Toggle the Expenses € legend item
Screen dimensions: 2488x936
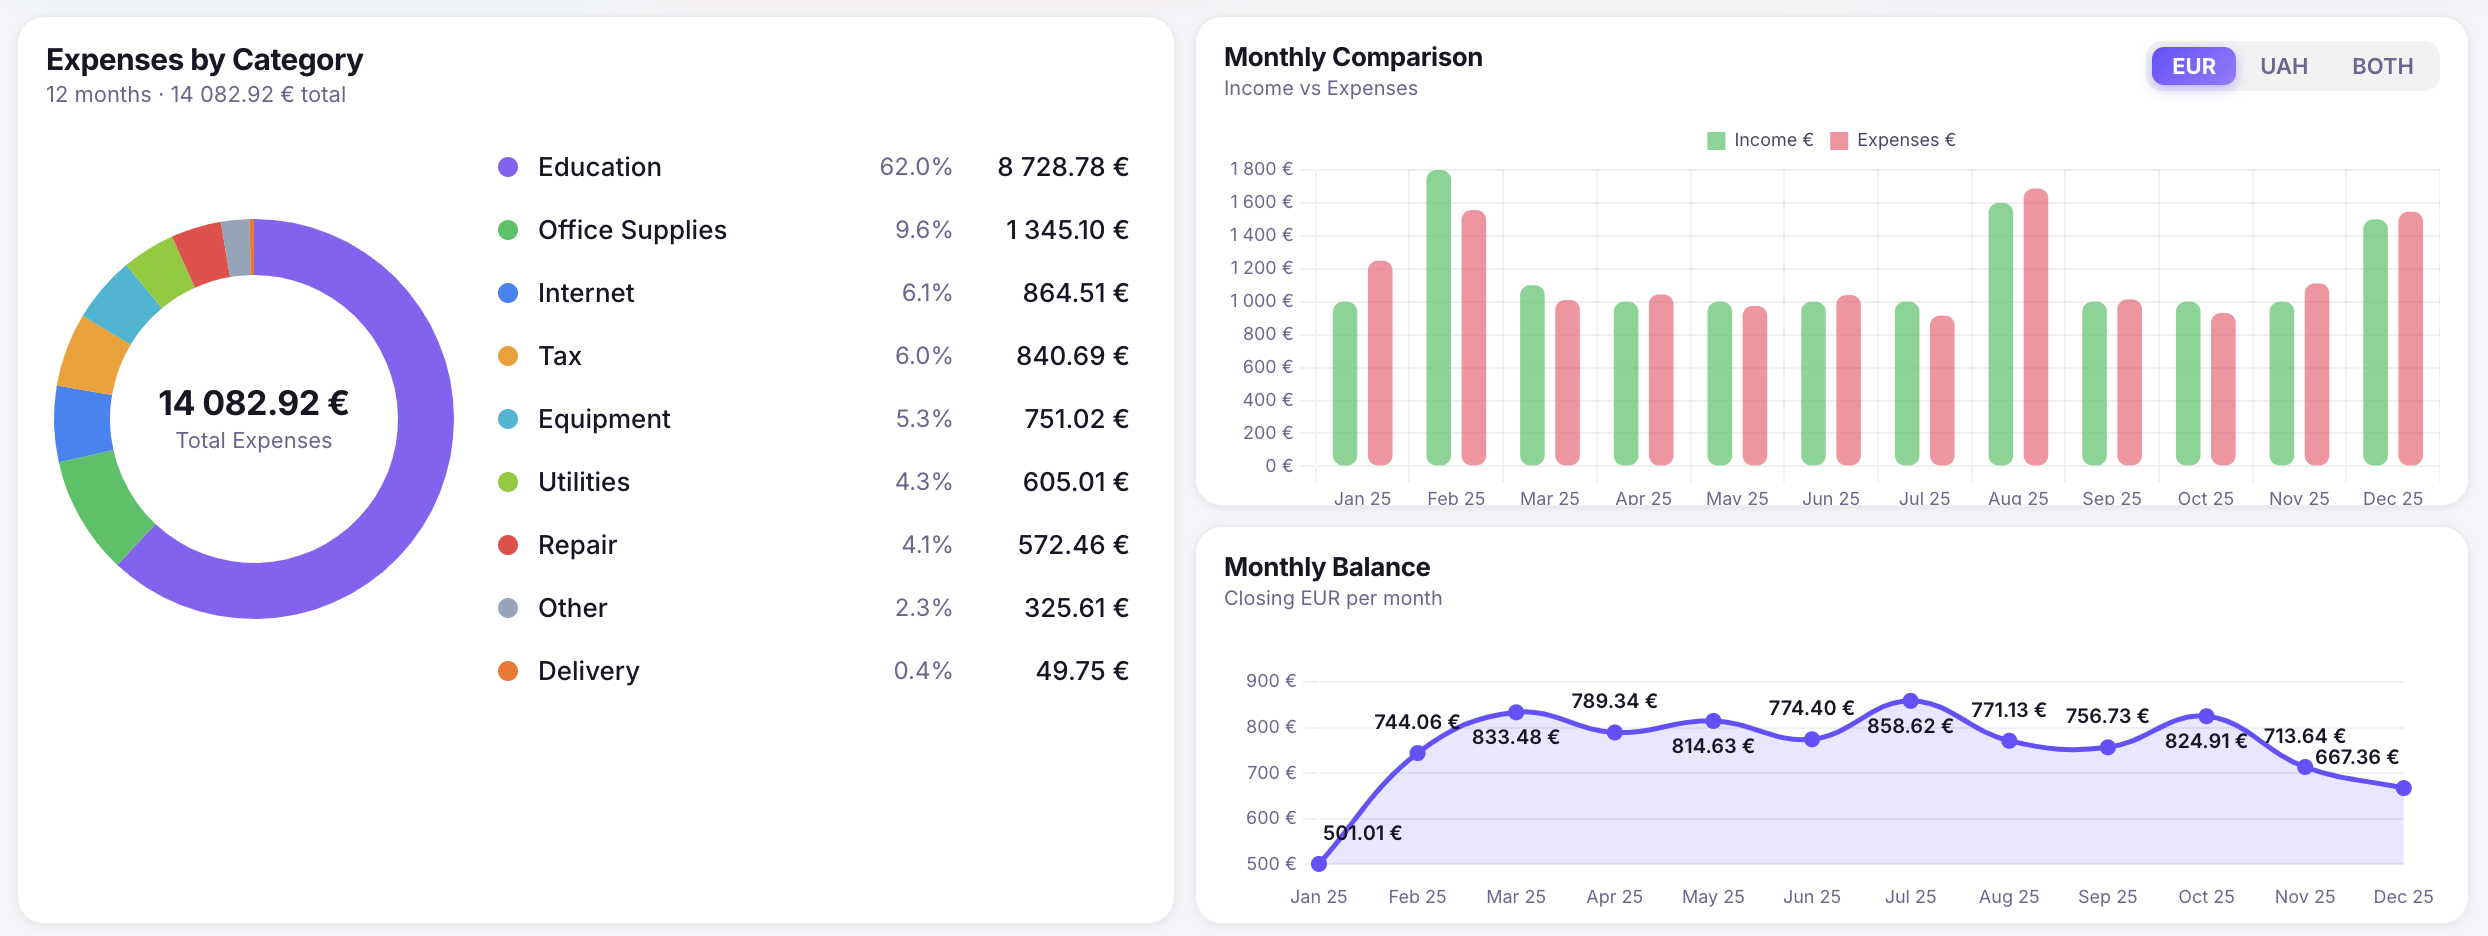click(1892, 140)
